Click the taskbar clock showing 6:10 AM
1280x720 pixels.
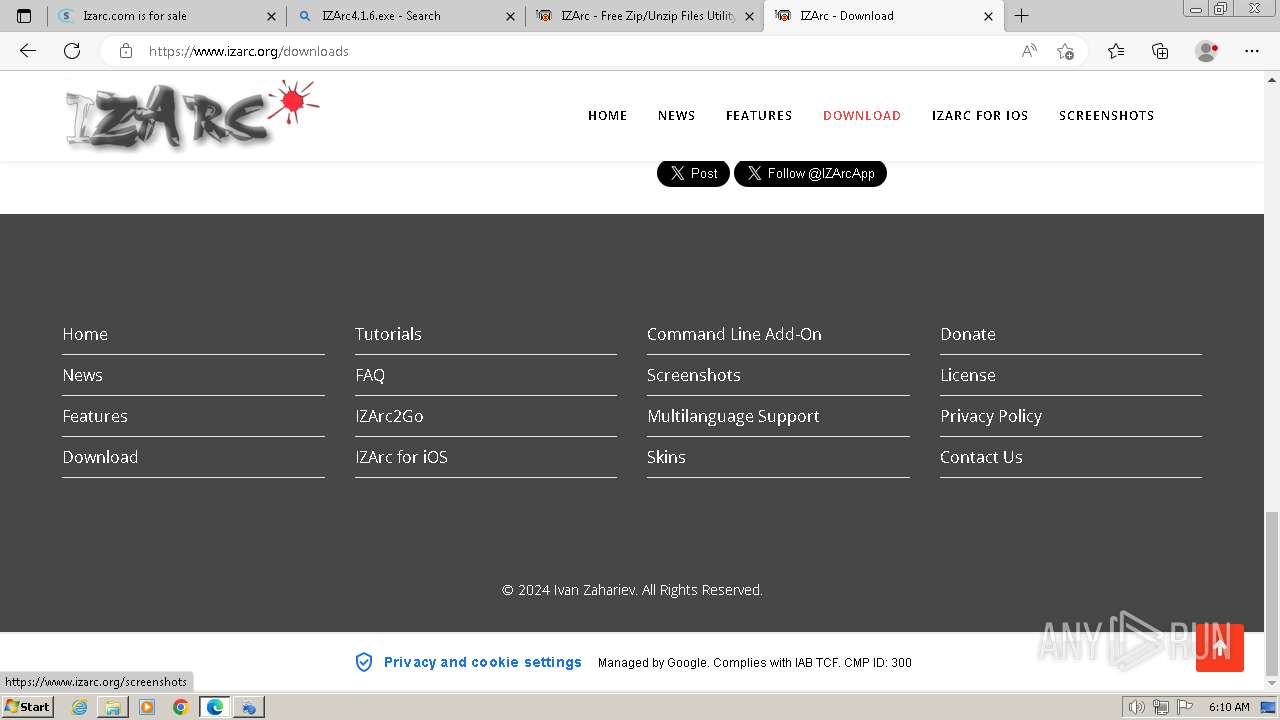[x=1229, y=707]
